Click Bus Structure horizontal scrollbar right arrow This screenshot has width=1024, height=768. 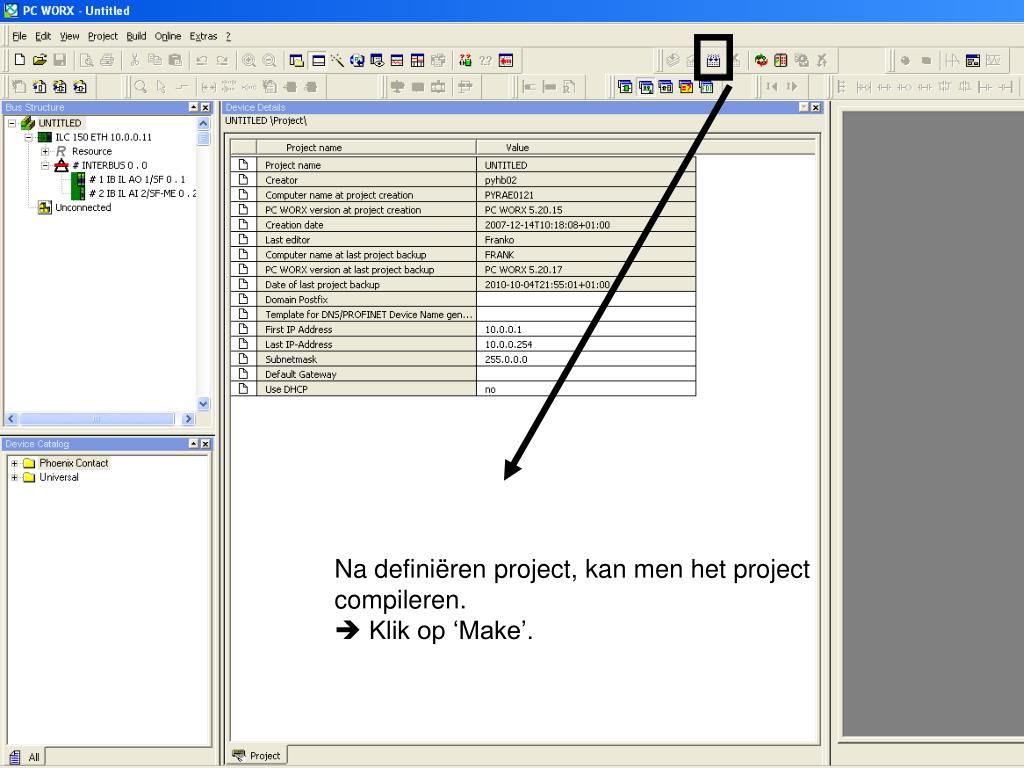pos(188,419)
